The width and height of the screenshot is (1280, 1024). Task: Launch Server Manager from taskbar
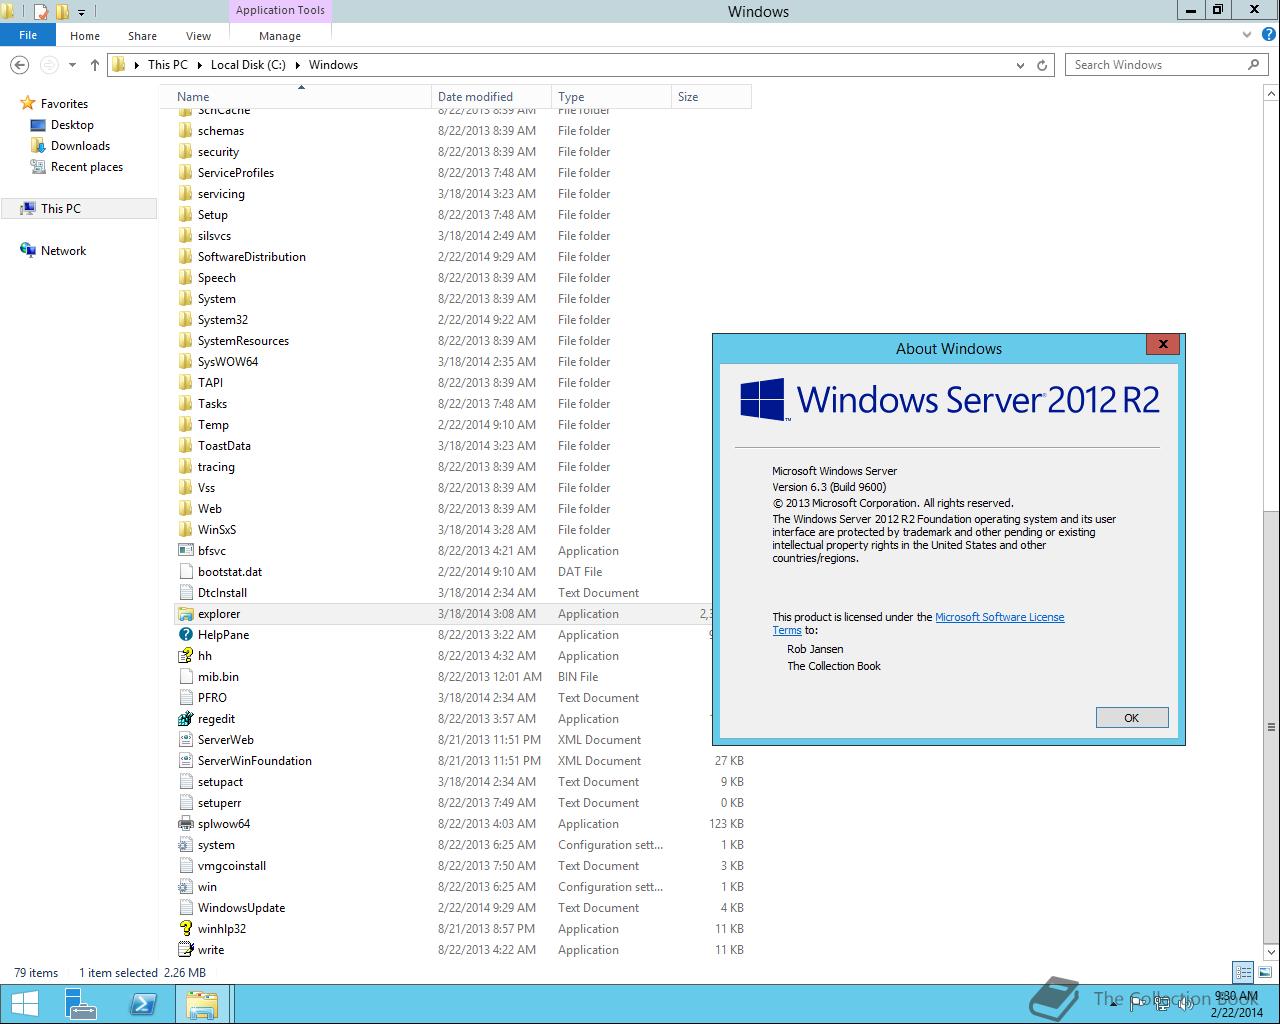81,1004
